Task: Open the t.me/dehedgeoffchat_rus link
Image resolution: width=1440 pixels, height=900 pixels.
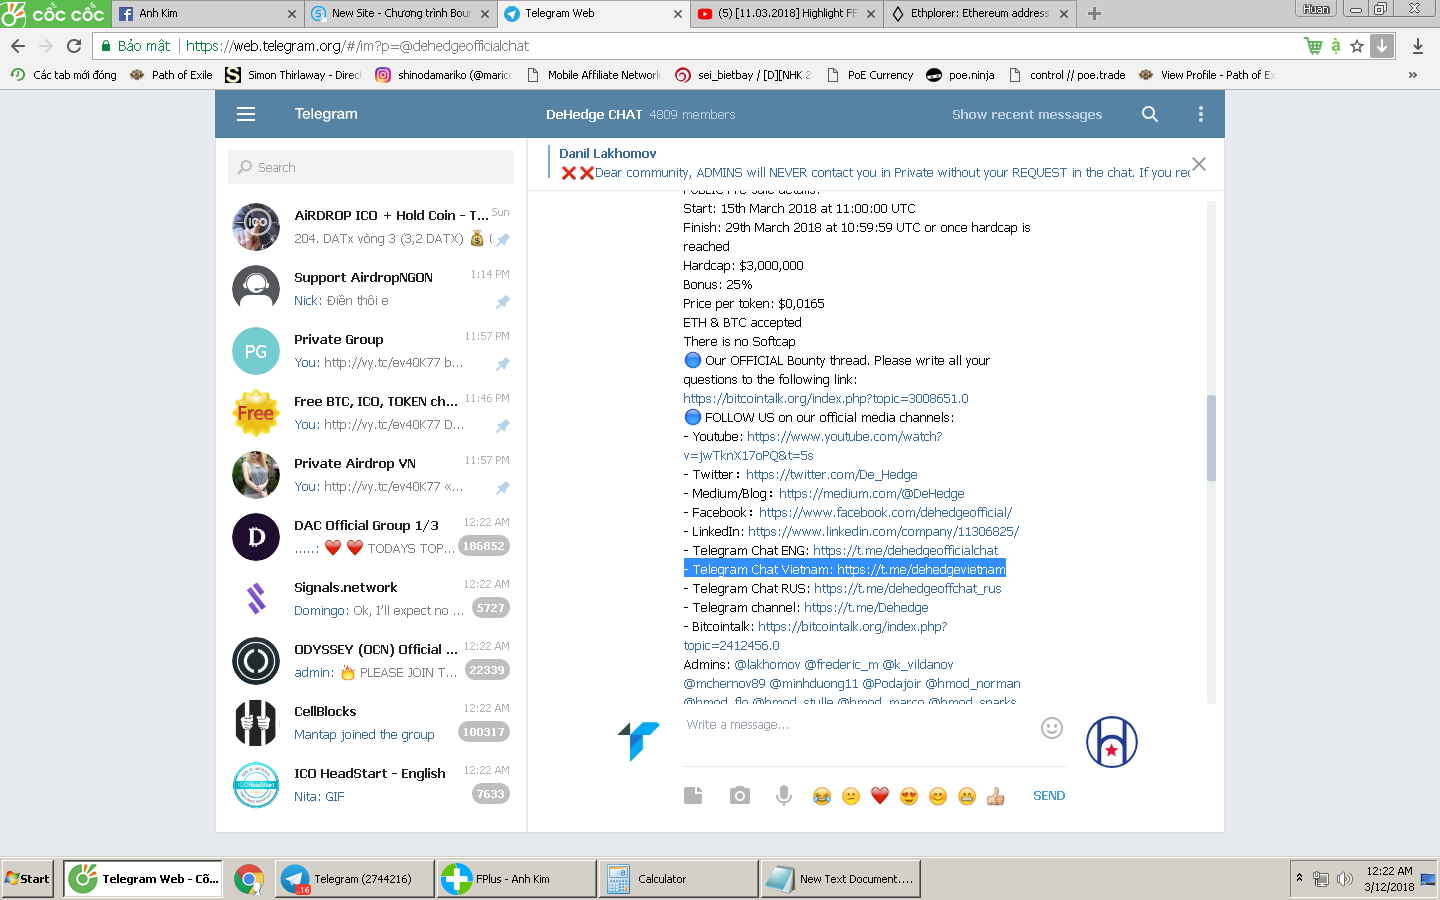Action: (x=908, y=588)
